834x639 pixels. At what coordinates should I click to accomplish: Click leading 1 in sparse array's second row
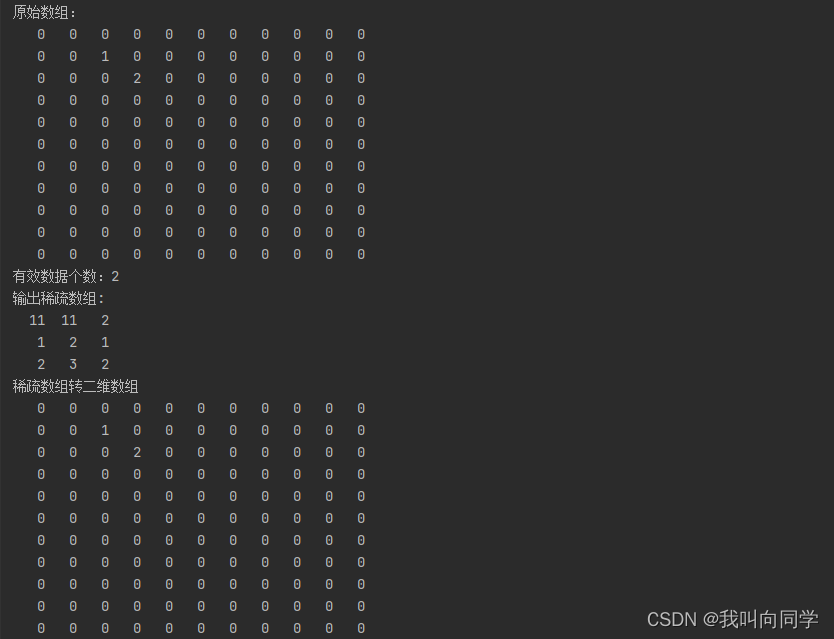pyautogui.click(x=41, y=343)
